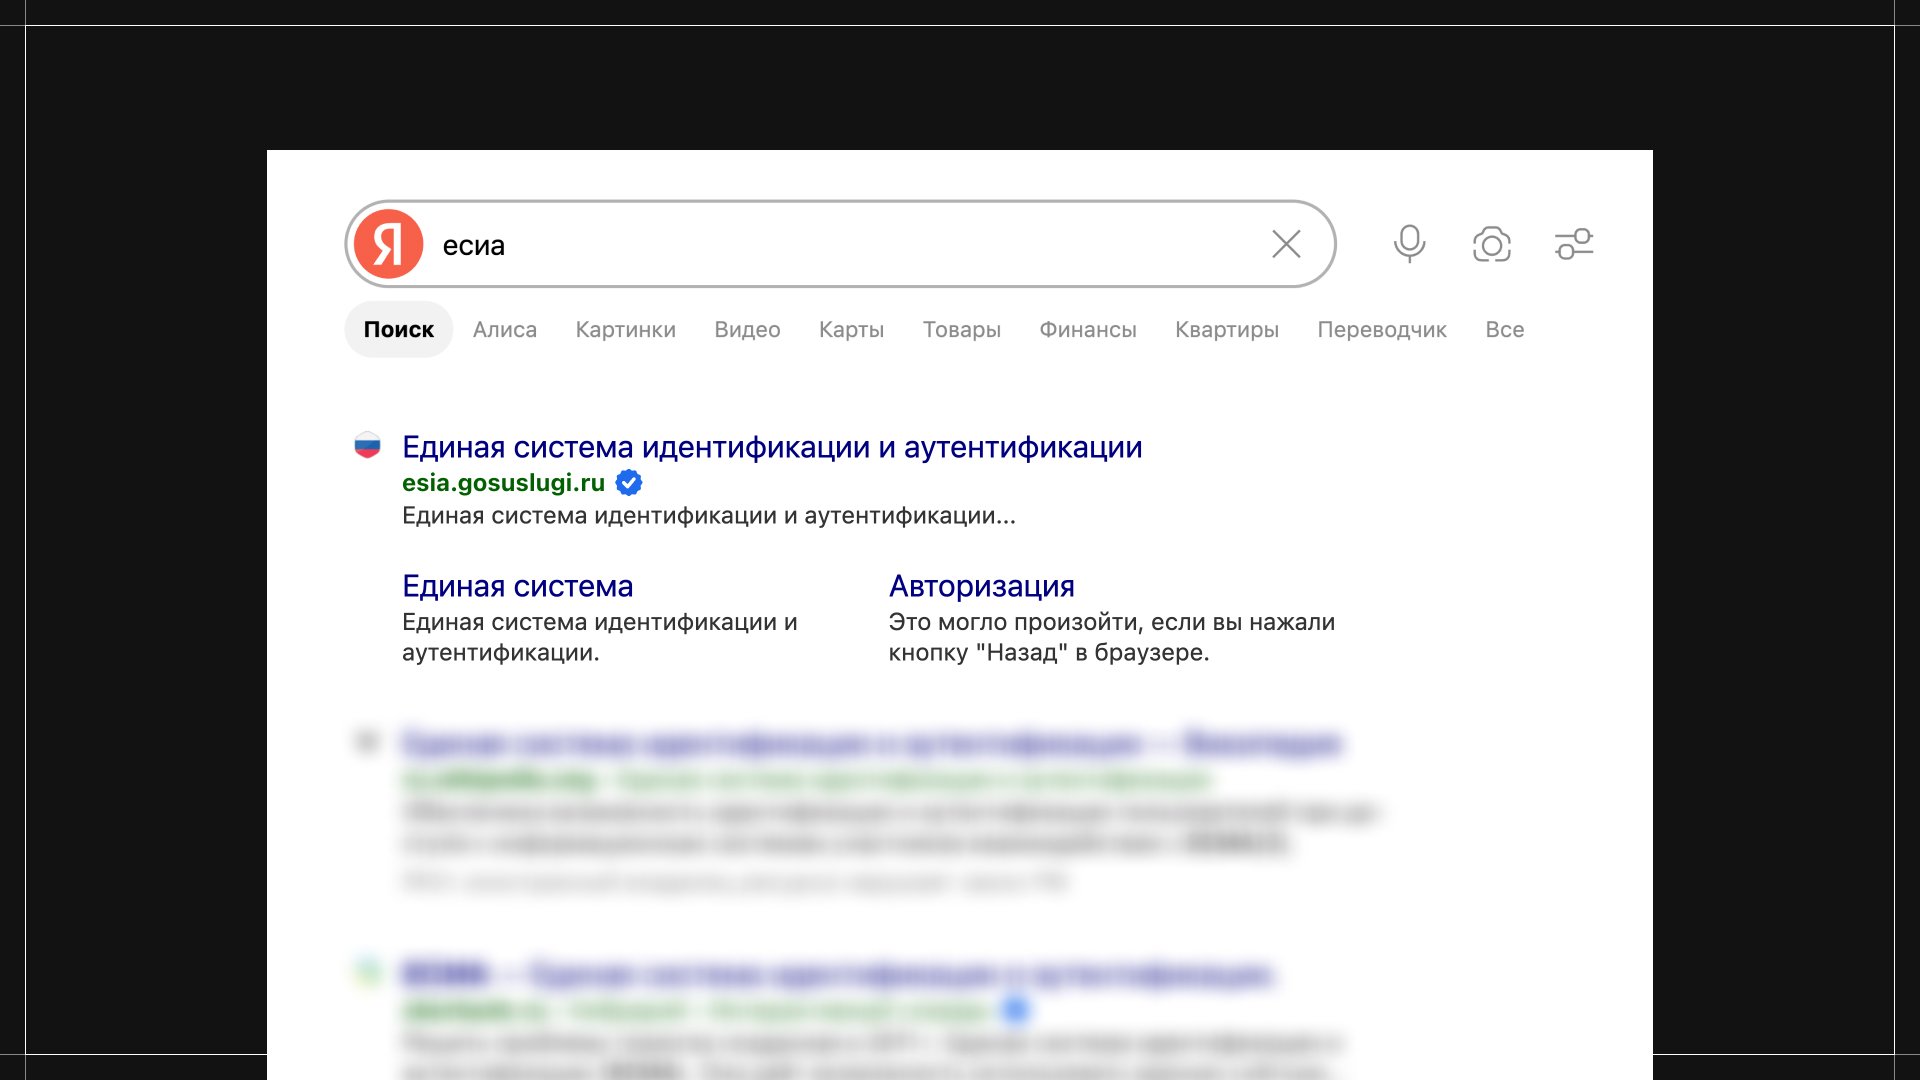Open search settings sliders icon
The width and height of the screenshot is (1920, 1080).
click(x=1574, y=244)
